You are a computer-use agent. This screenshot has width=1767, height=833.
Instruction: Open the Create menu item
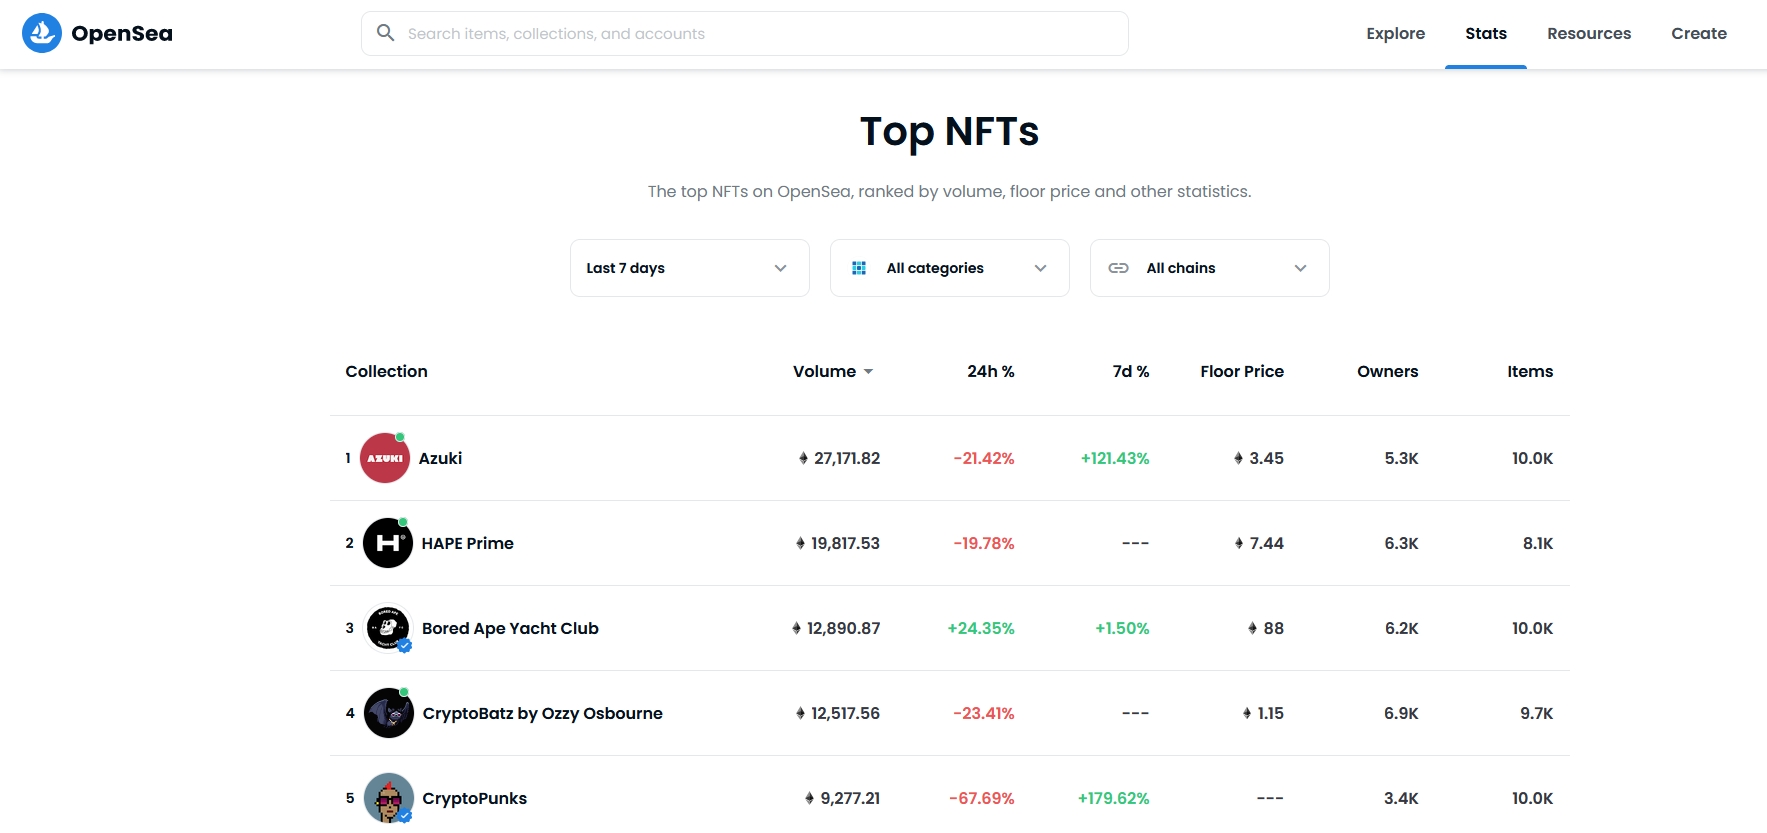1699,33
